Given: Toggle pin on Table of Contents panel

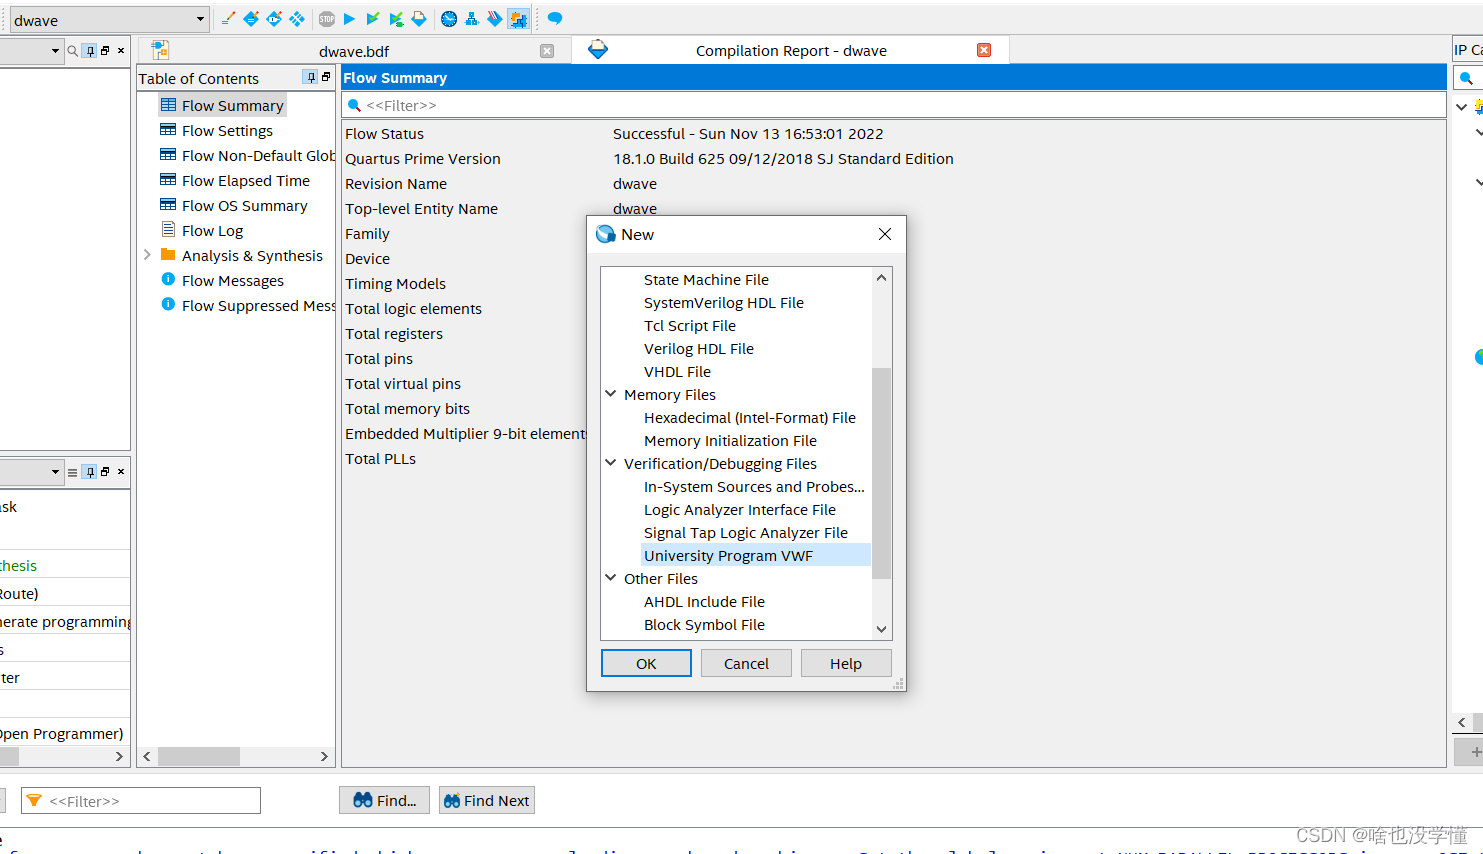Looking at the screenshot, I should [311, 77].
